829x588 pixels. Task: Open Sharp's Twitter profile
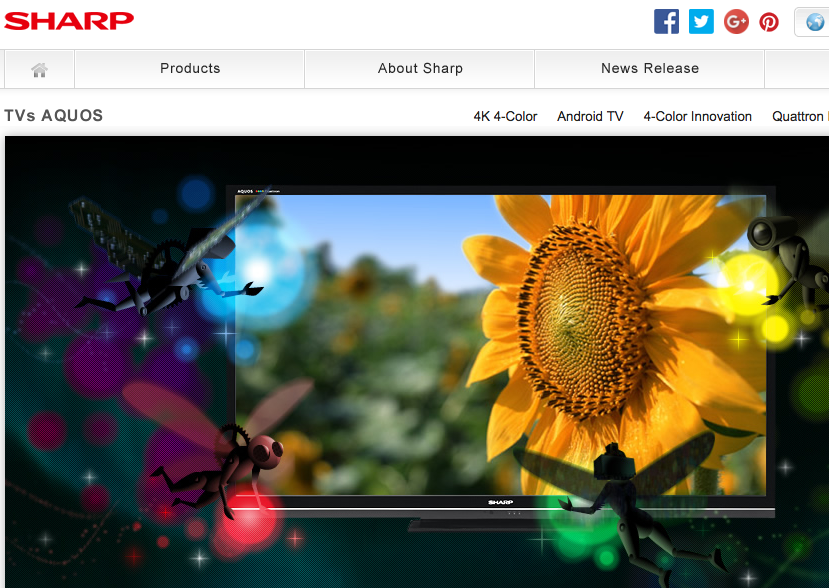[x=701, y=21]
